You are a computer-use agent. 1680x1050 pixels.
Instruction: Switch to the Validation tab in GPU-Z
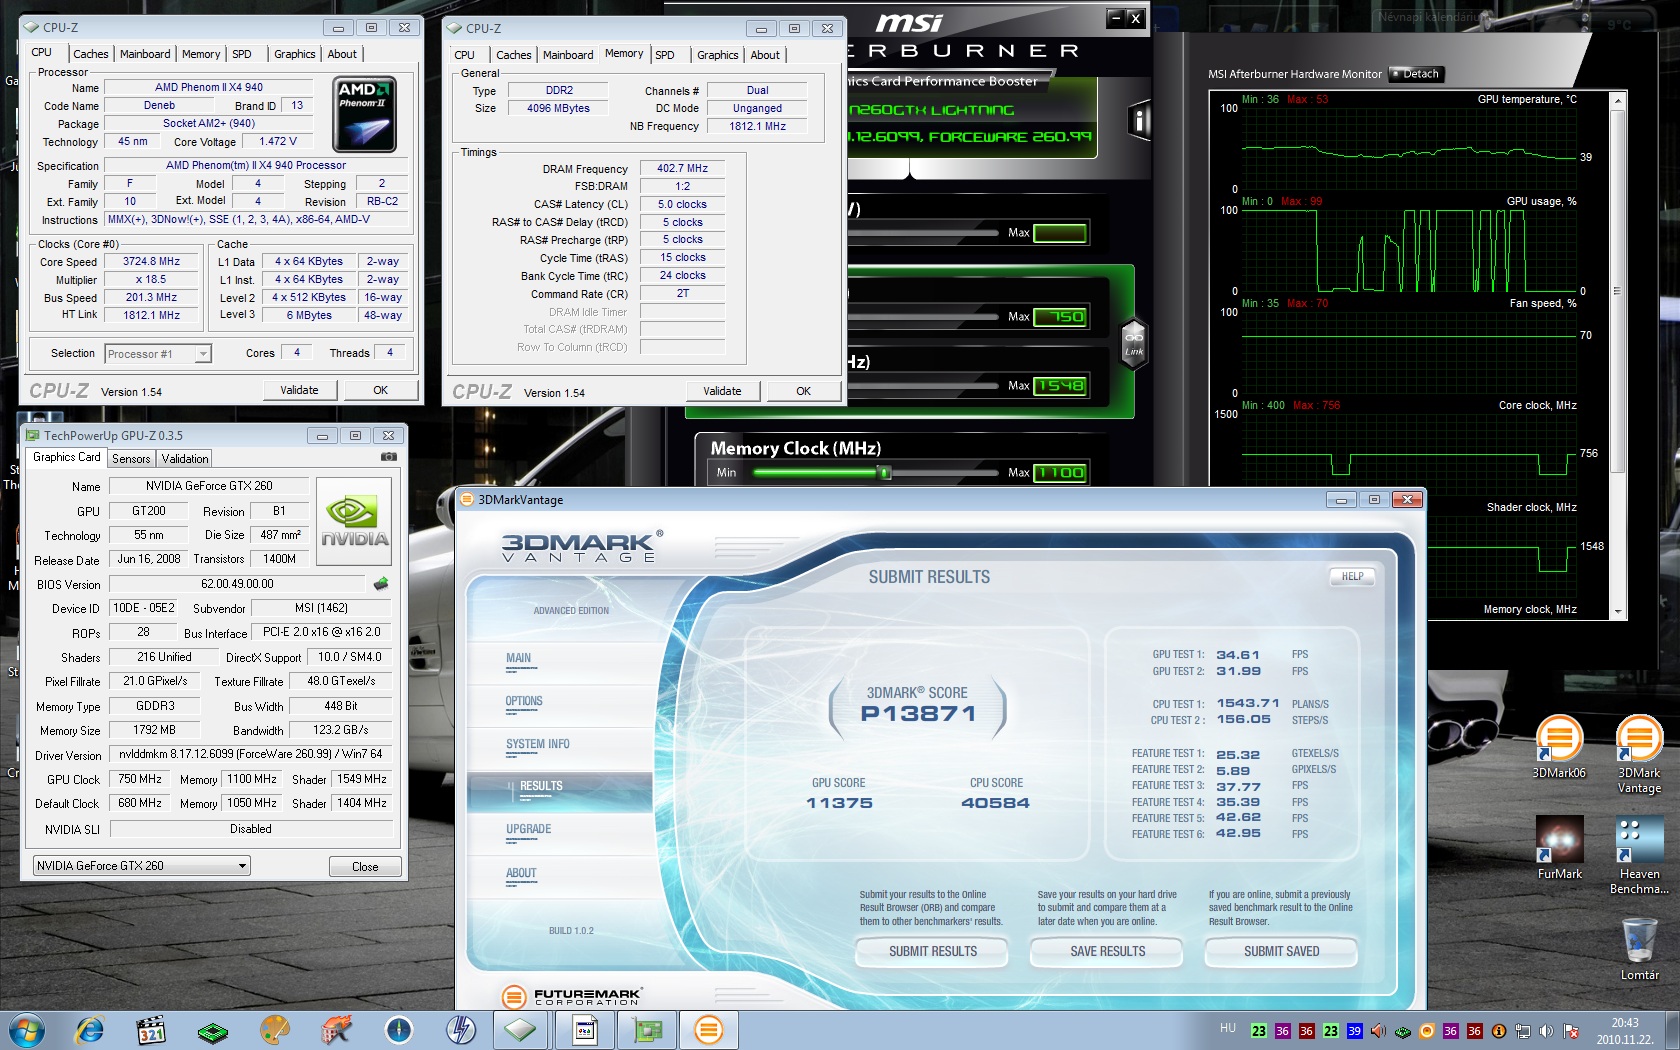pyautogui.click(x=185, y=459)
